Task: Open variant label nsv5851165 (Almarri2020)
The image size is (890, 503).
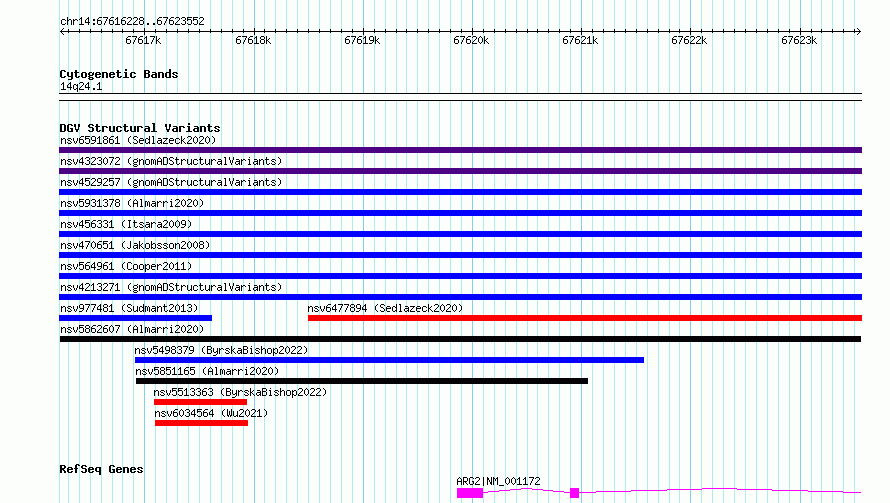Action: [207, 371]
